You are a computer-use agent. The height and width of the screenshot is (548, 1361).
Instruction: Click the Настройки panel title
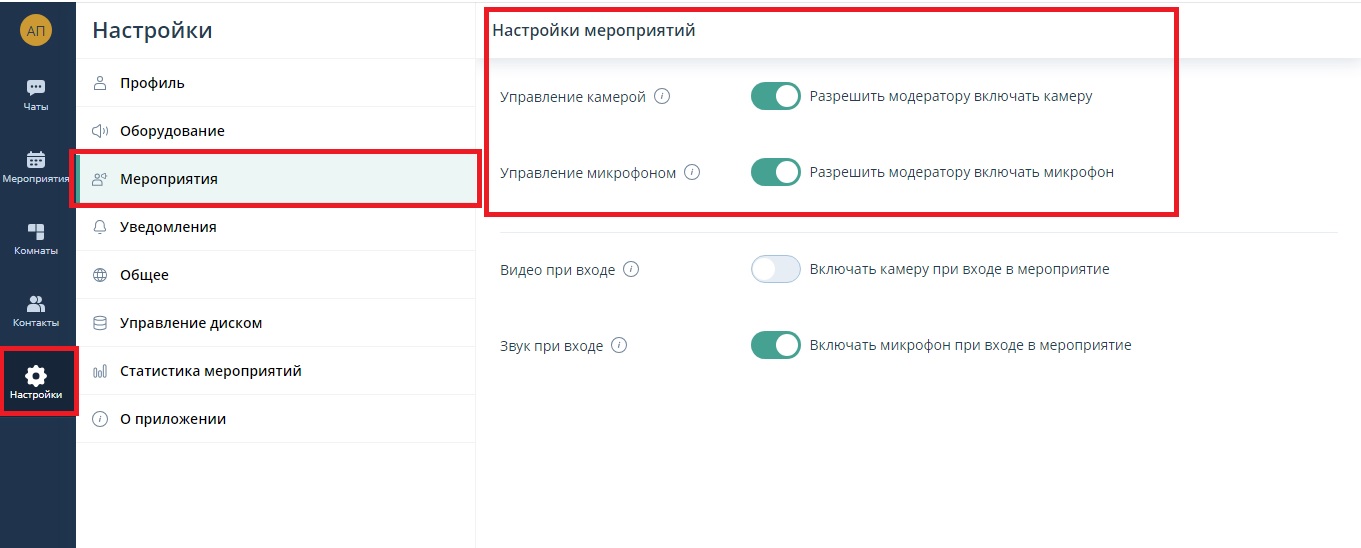point(152,30)
